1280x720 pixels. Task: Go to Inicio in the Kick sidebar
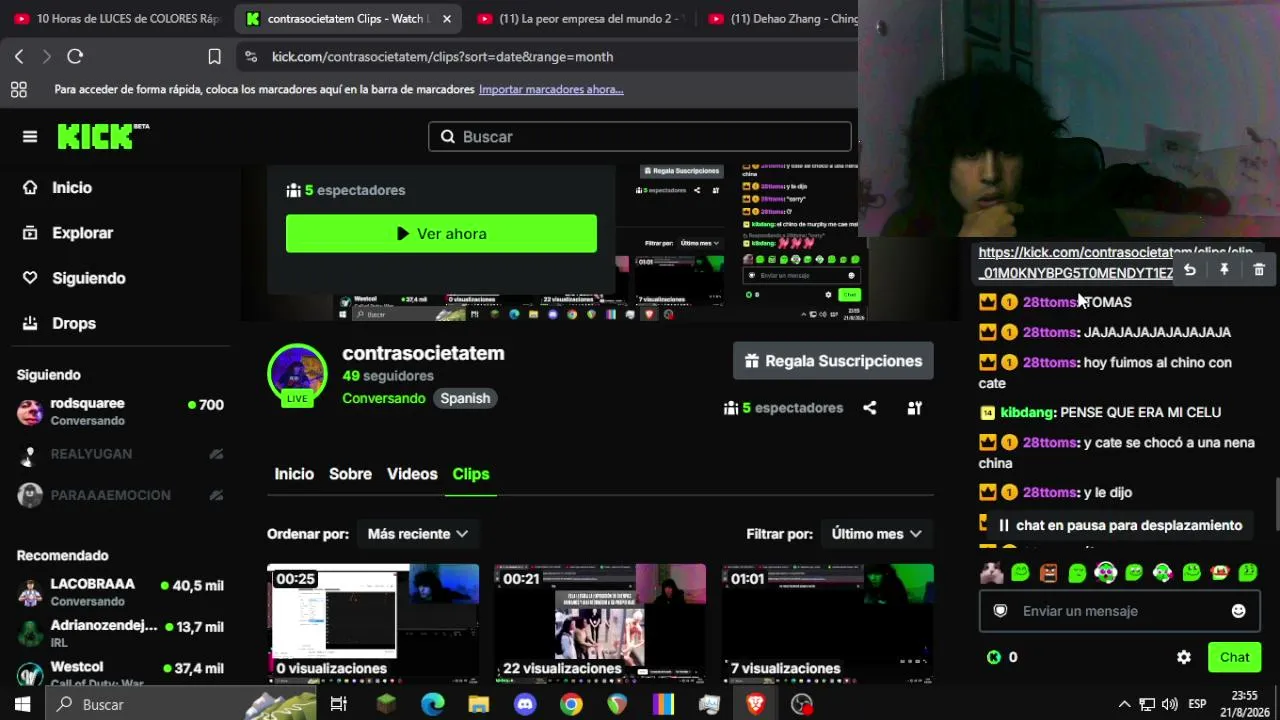(x=71, y=188)
